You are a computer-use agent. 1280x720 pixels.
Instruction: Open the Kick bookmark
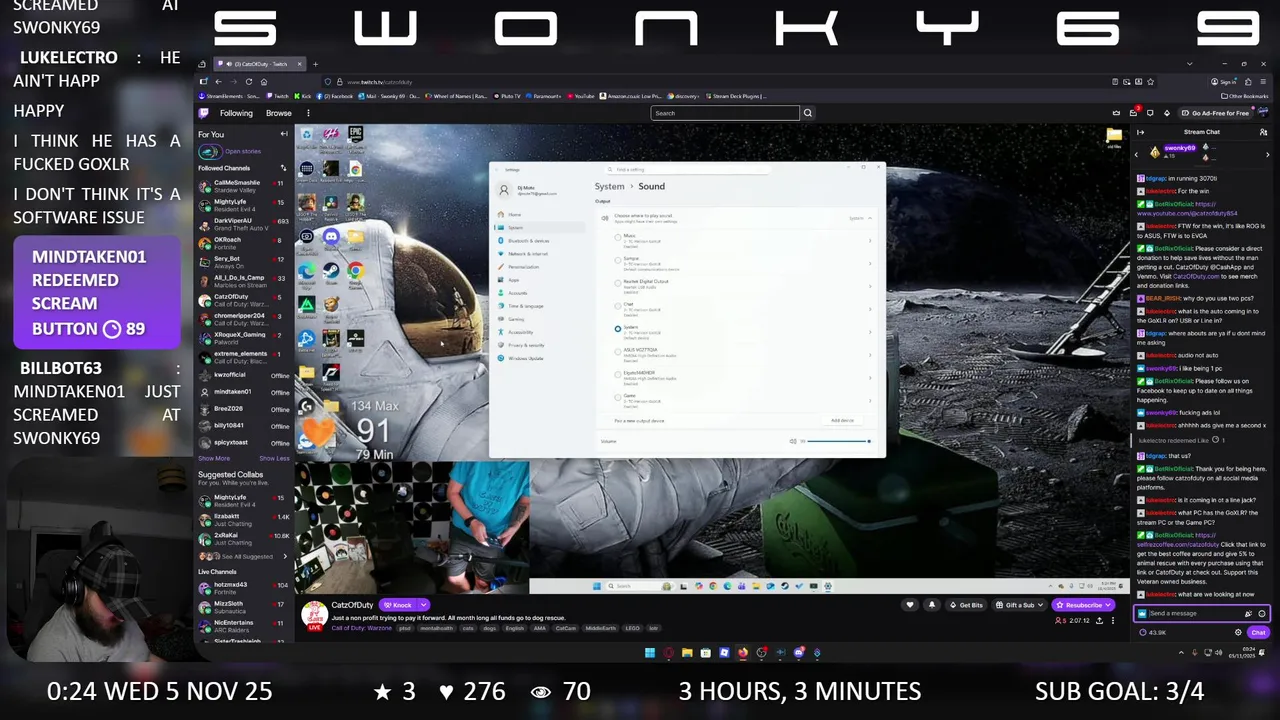tap(305, 96)
